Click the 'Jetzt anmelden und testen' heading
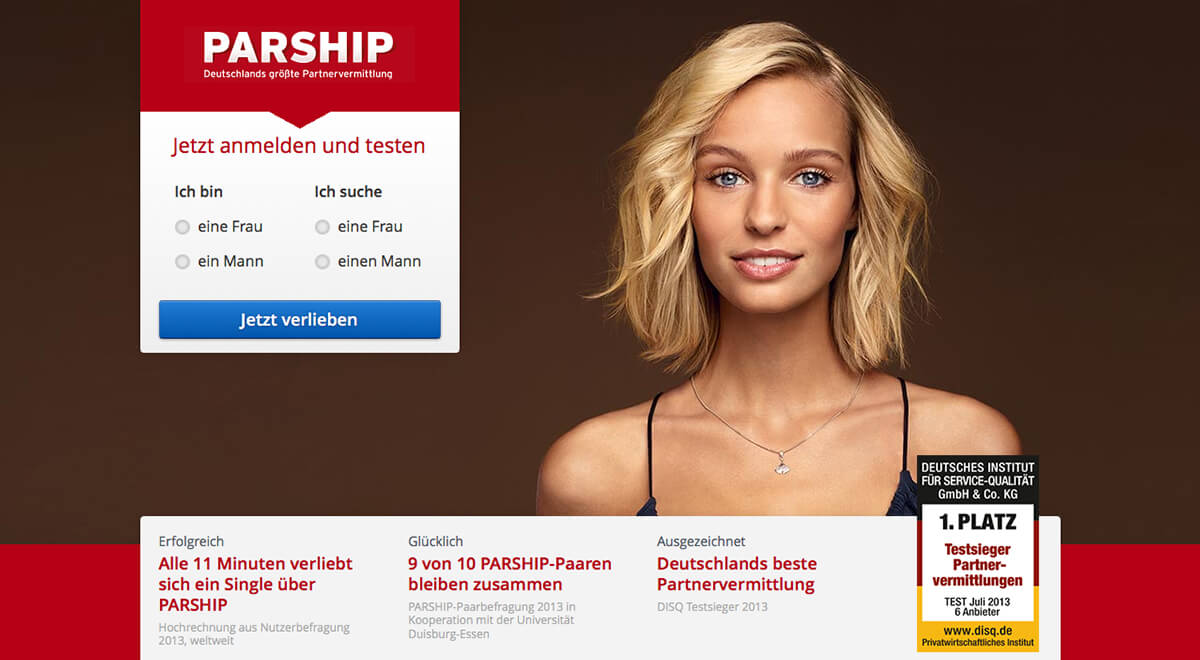 pos(298,146)
